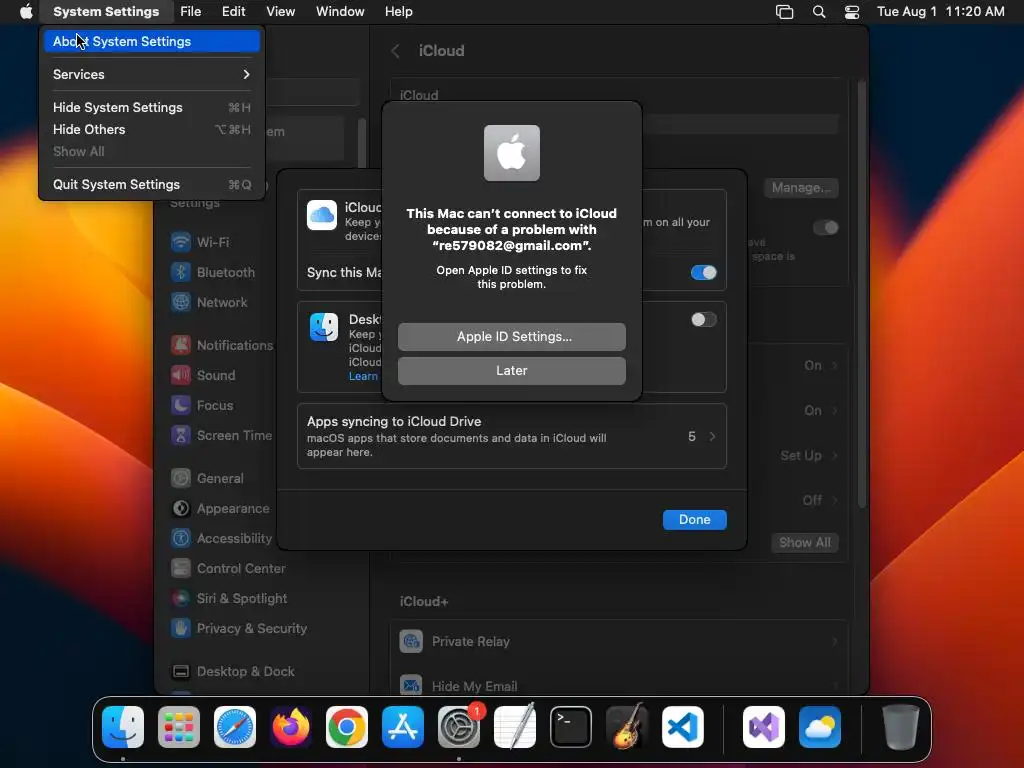The height and width of the screenshot is (768, 1024).
Task: Click Later to dismiss the alert
Action: point(512,371)
